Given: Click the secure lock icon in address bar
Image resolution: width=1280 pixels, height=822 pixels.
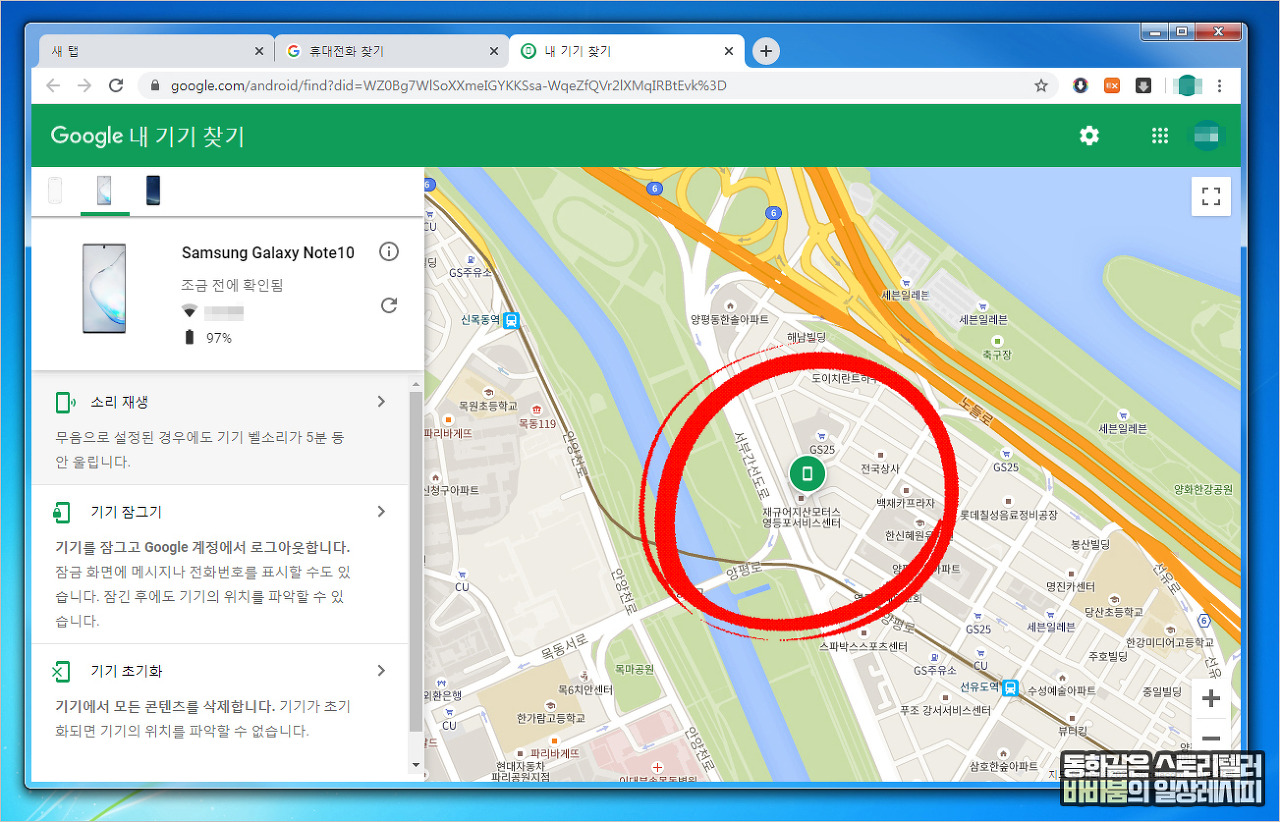Looking at the screenshot, I should pyautogui.click(x=154, y=86).
